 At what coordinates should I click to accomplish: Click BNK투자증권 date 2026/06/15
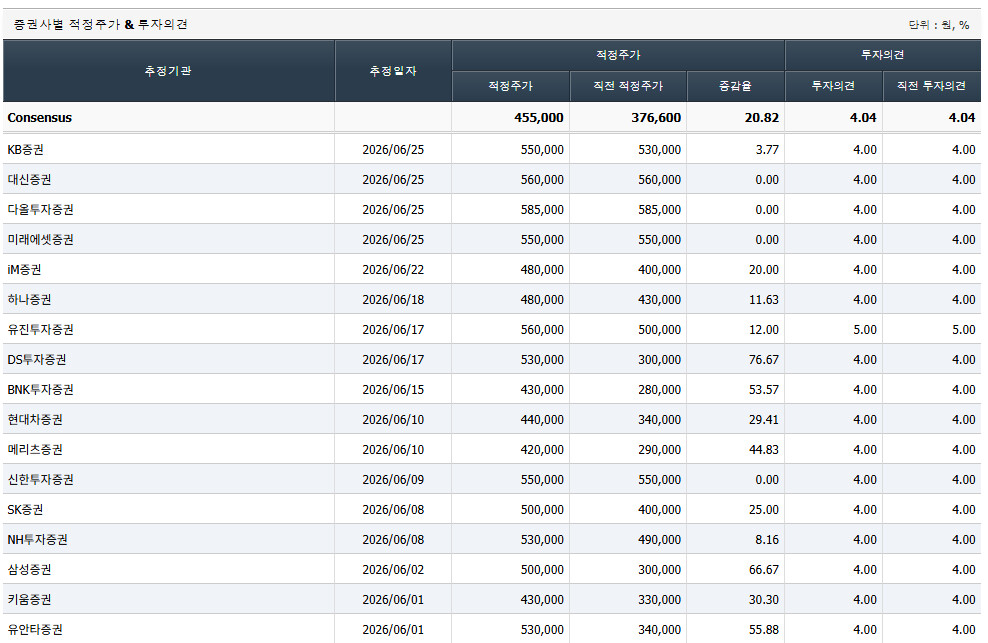393,390
